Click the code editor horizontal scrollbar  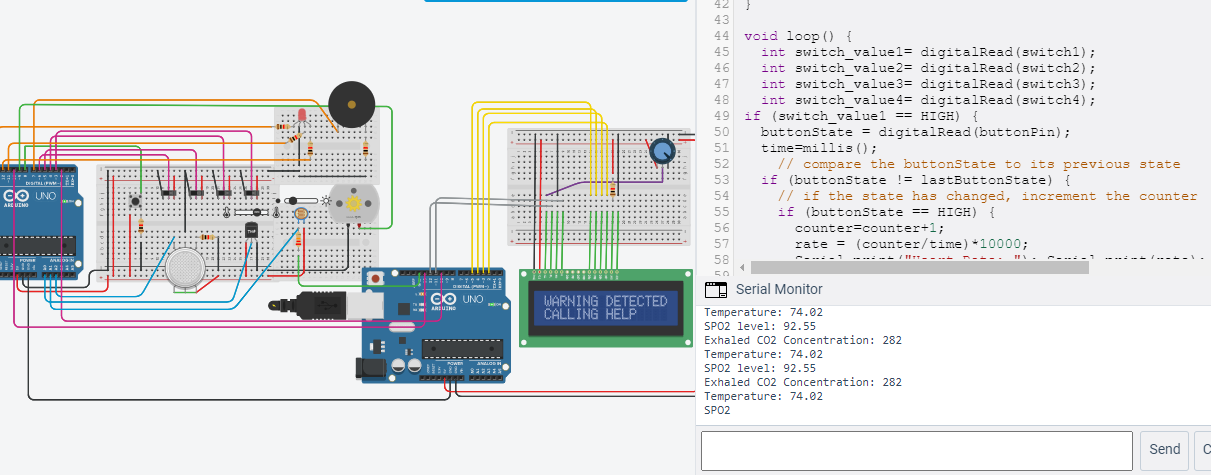click(920, 267)
